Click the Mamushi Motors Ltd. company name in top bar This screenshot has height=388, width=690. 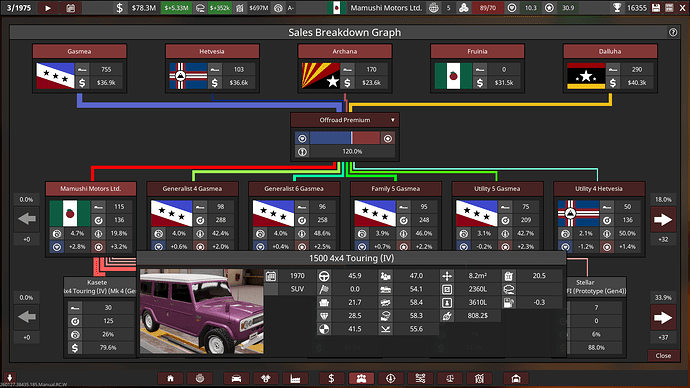(386, 8)
